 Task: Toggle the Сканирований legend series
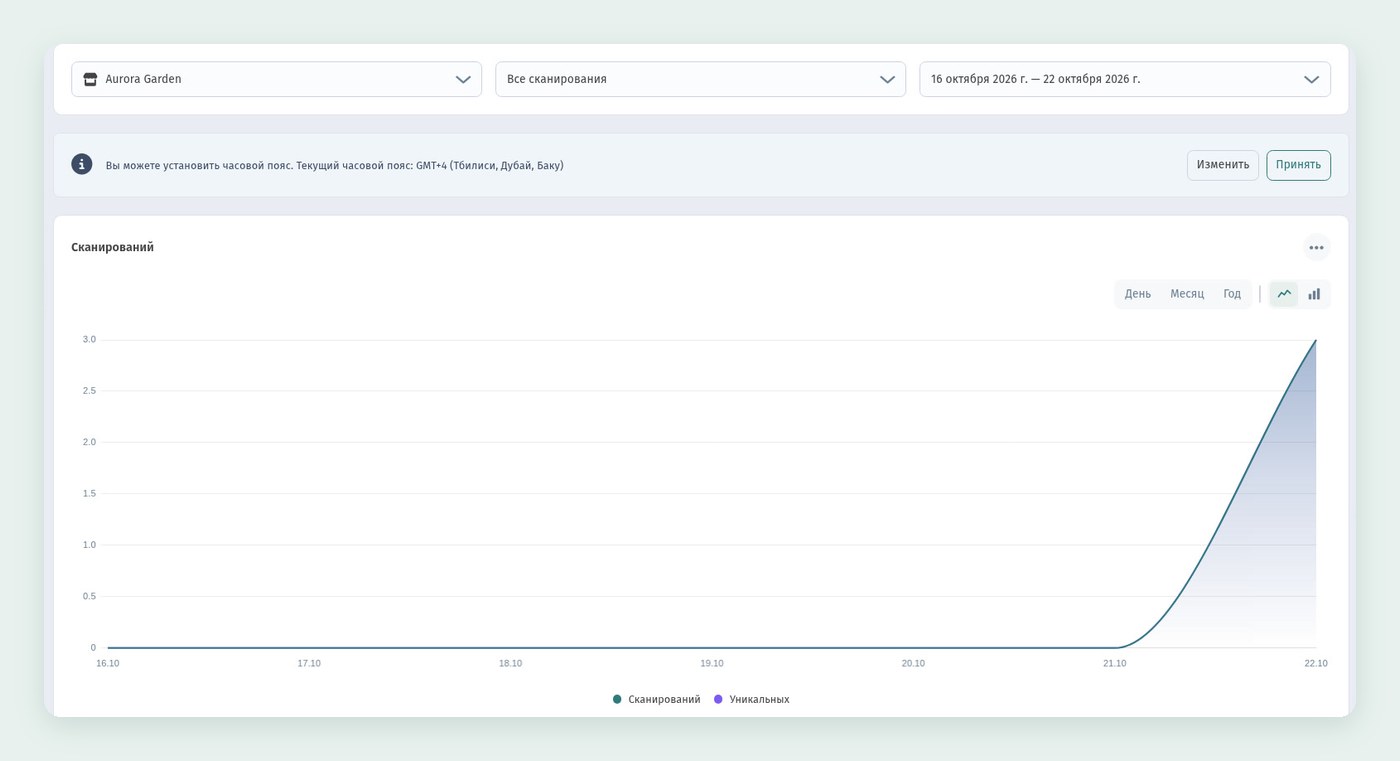click(x=657, y=699)
